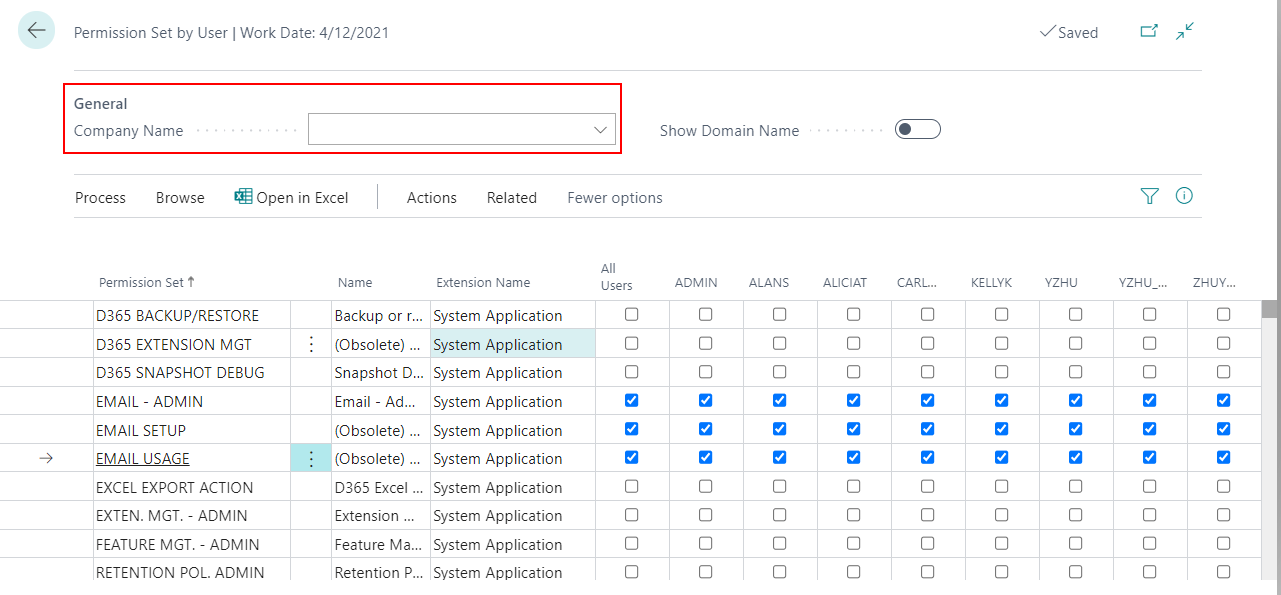Click the Fewer options link
The width and height of the screenshot is (1281, 595).
click(x=614, y=197)
